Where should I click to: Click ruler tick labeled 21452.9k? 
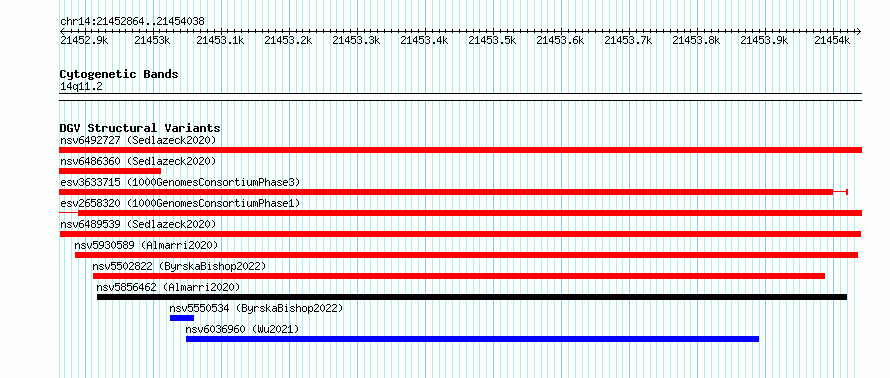tap(85, 40)
